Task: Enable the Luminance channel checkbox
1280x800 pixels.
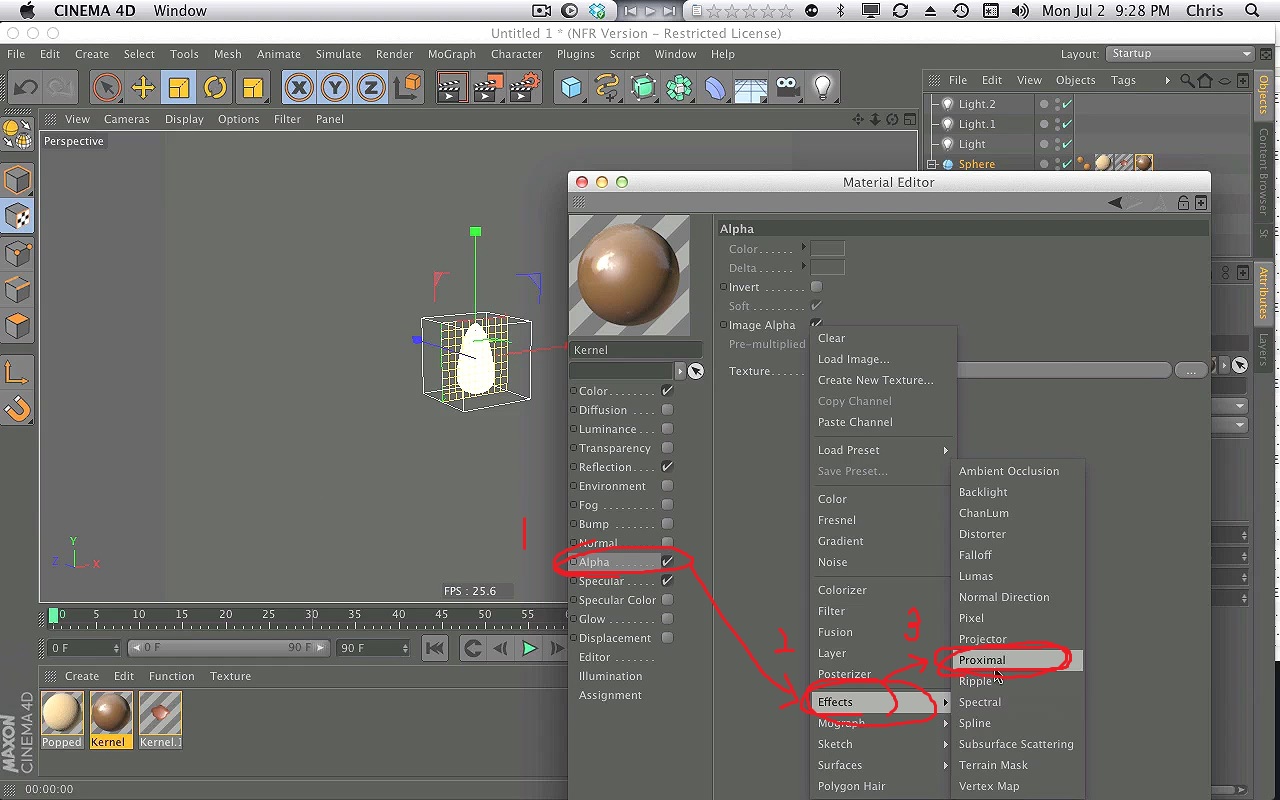Action: 667,429
